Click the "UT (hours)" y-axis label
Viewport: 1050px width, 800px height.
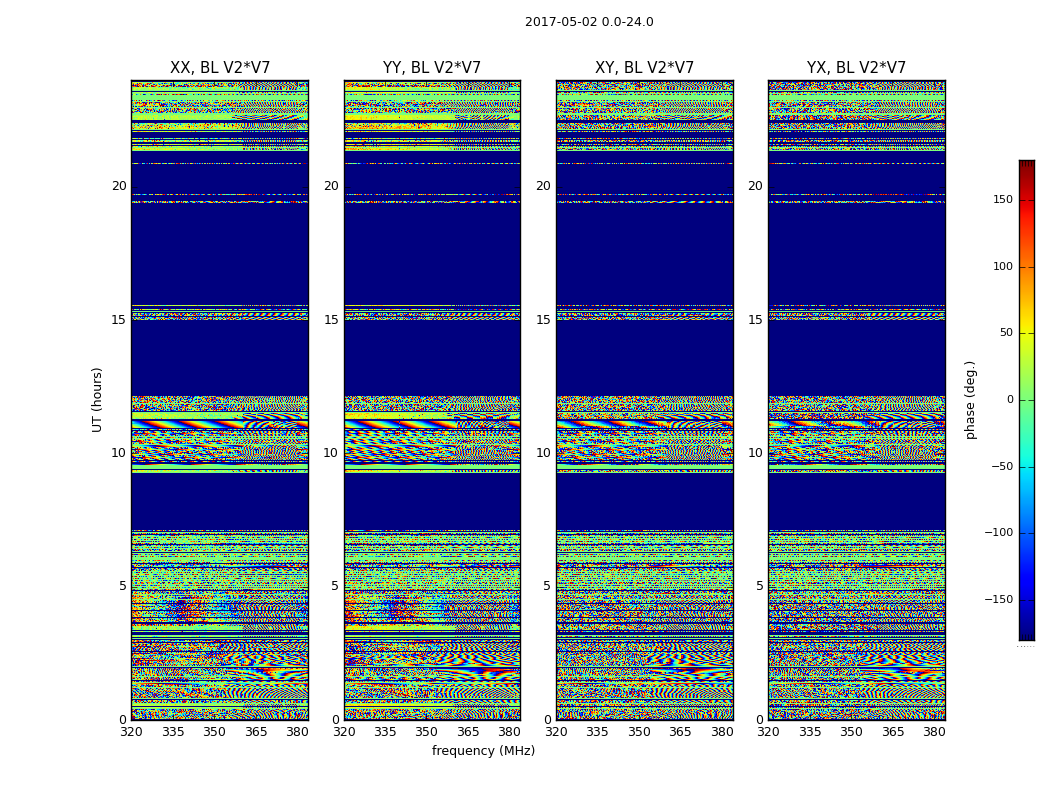coord(98,399)
